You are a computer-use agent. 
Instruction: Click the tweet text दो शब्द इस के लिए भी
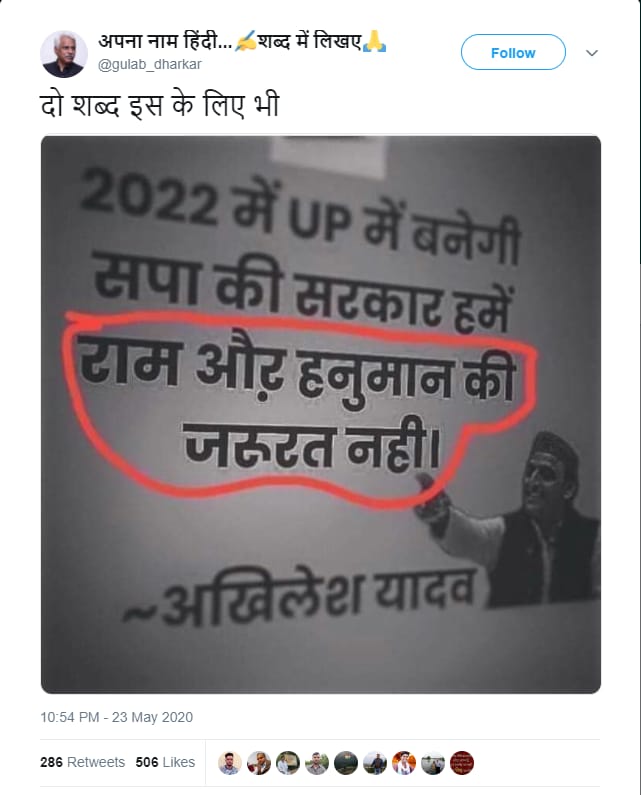(x=160, y=105)
